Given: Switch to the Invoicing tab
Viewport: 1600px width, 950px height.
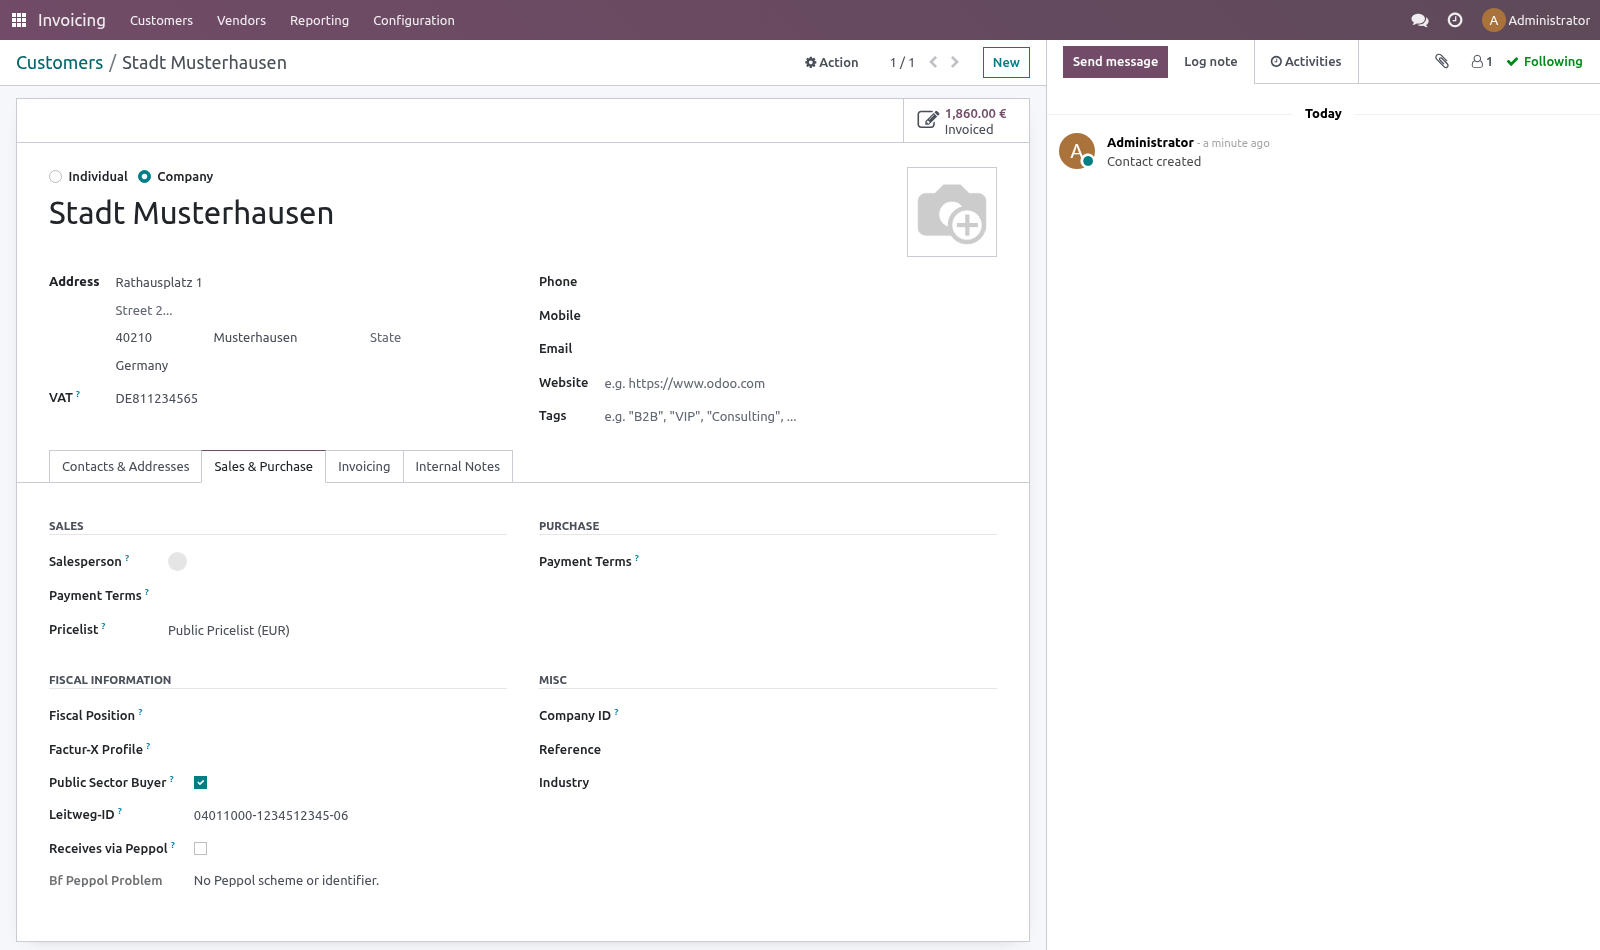Looking at the screenshot, I should pos(364,467).
